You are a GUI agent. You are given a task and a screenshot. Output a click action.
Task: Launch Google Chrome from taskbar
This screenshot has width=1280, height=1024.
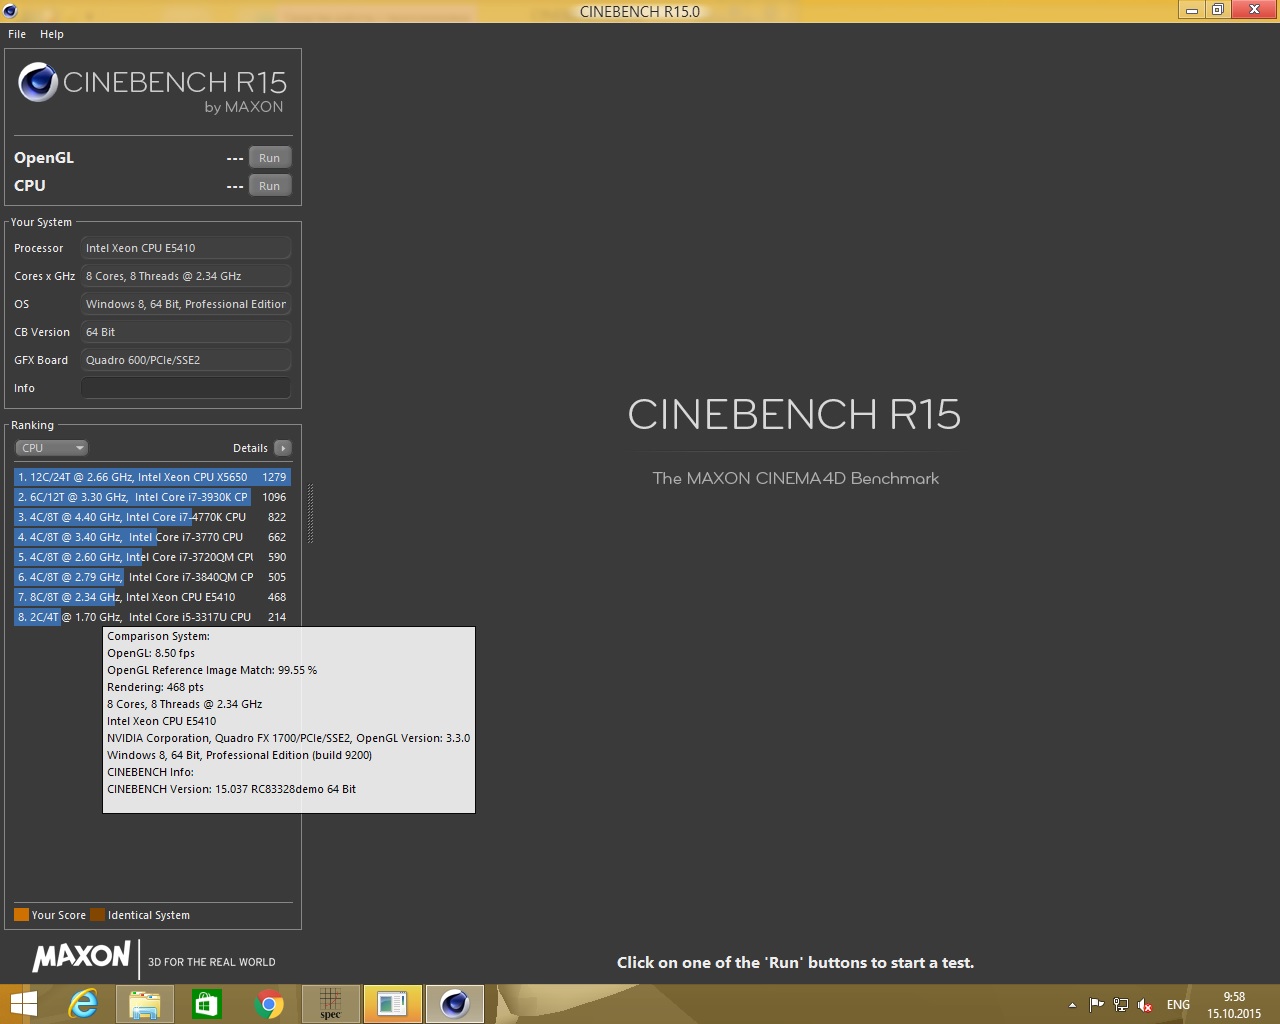tap(269, 1004)
